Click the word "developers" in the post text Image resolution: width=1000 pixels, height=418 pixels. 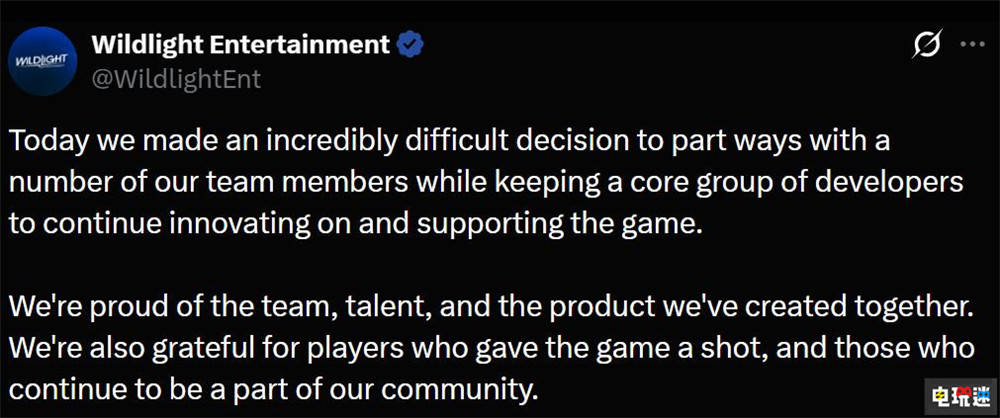click(x=890, y=182)
